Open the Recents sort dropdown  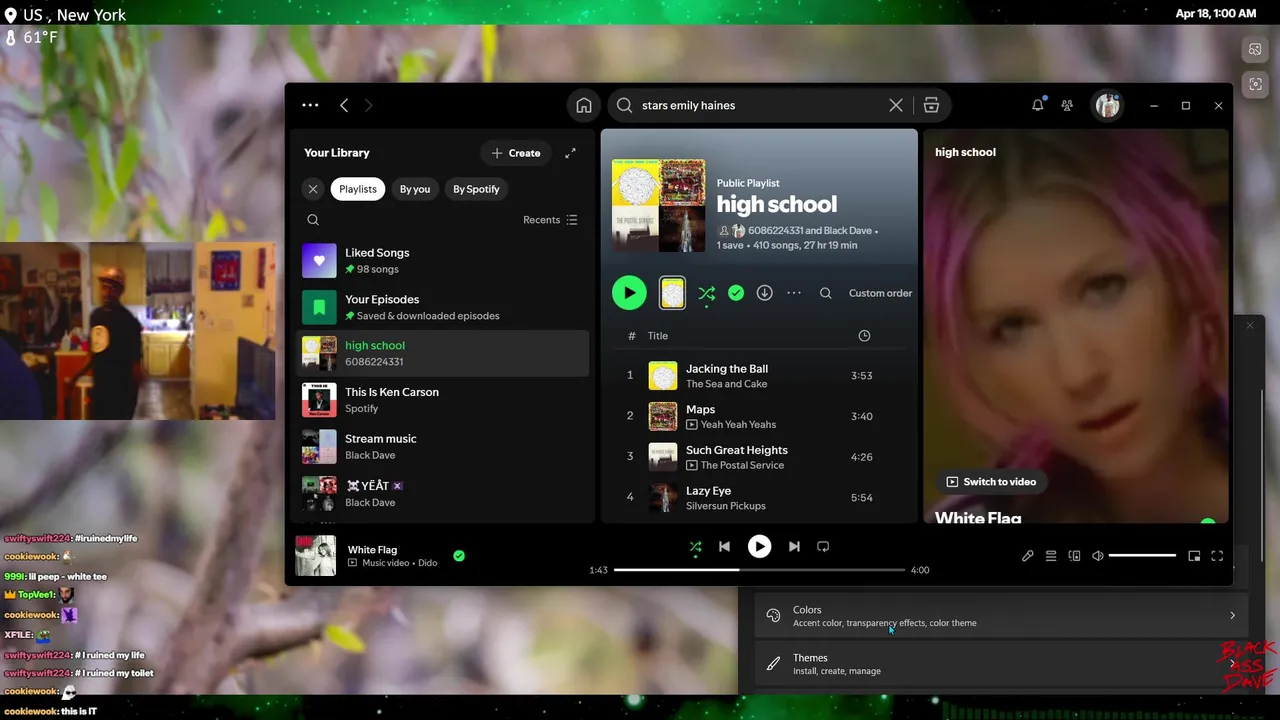pos(550,220)
